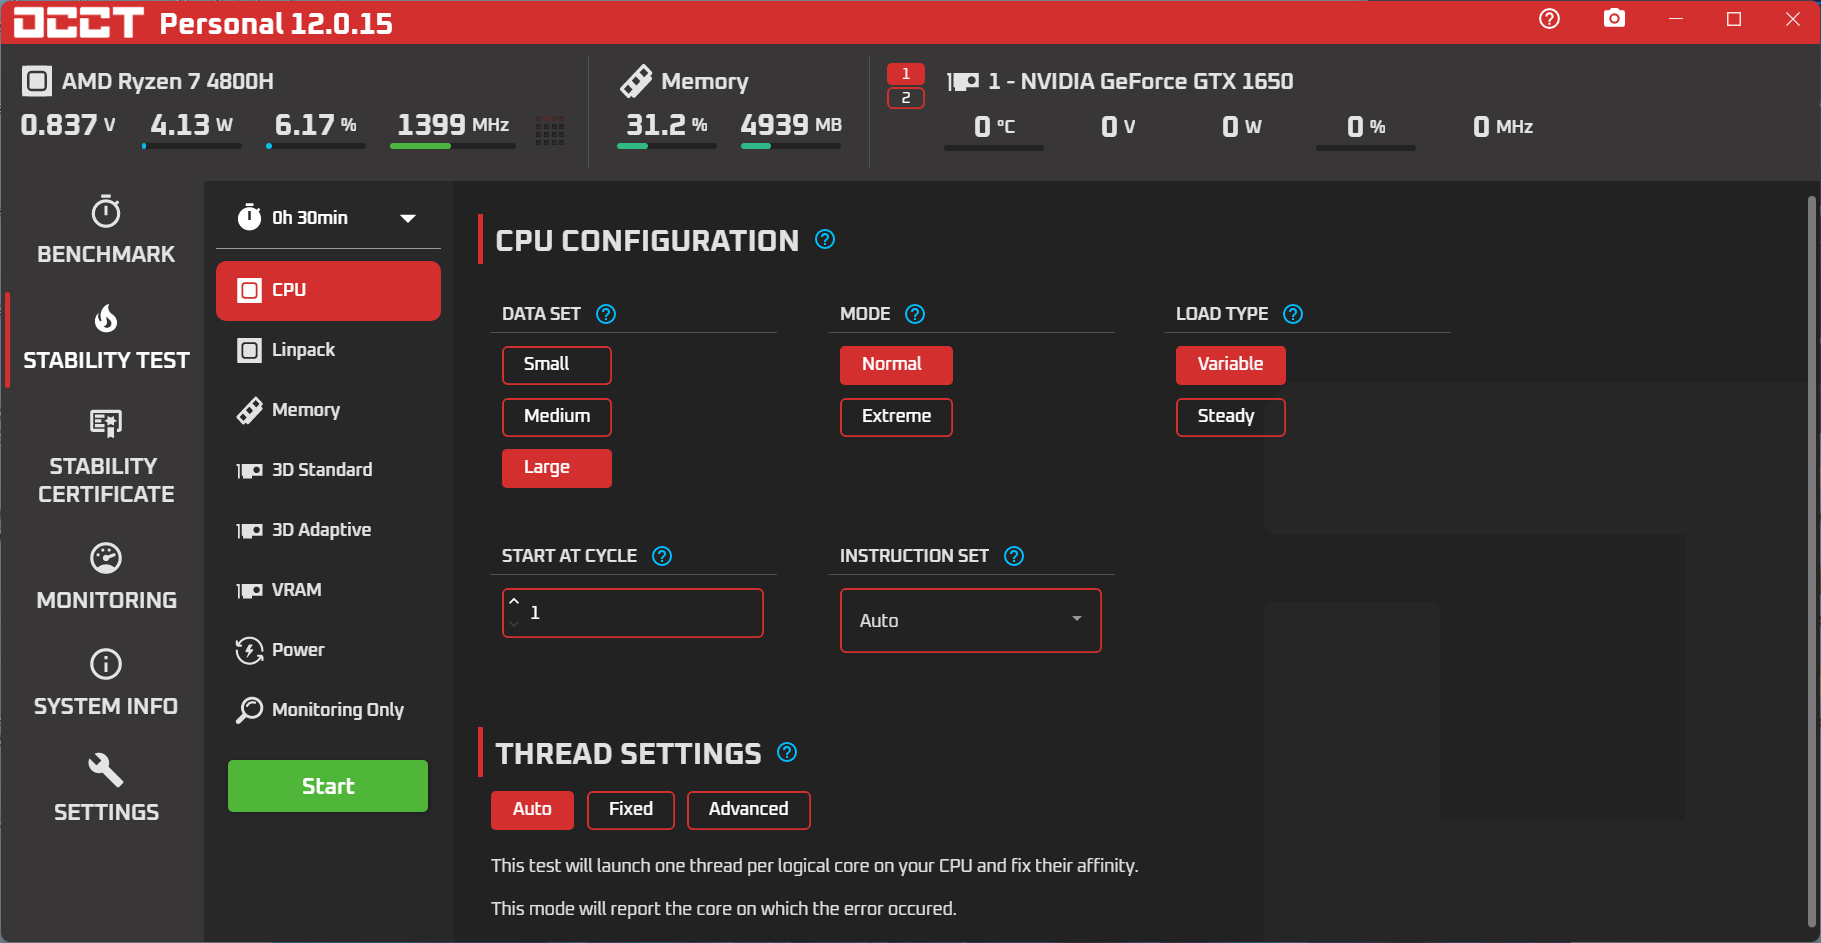1821x943 pixels.
Task: Click the Start At Cycle input field
Action: (633, 613)
